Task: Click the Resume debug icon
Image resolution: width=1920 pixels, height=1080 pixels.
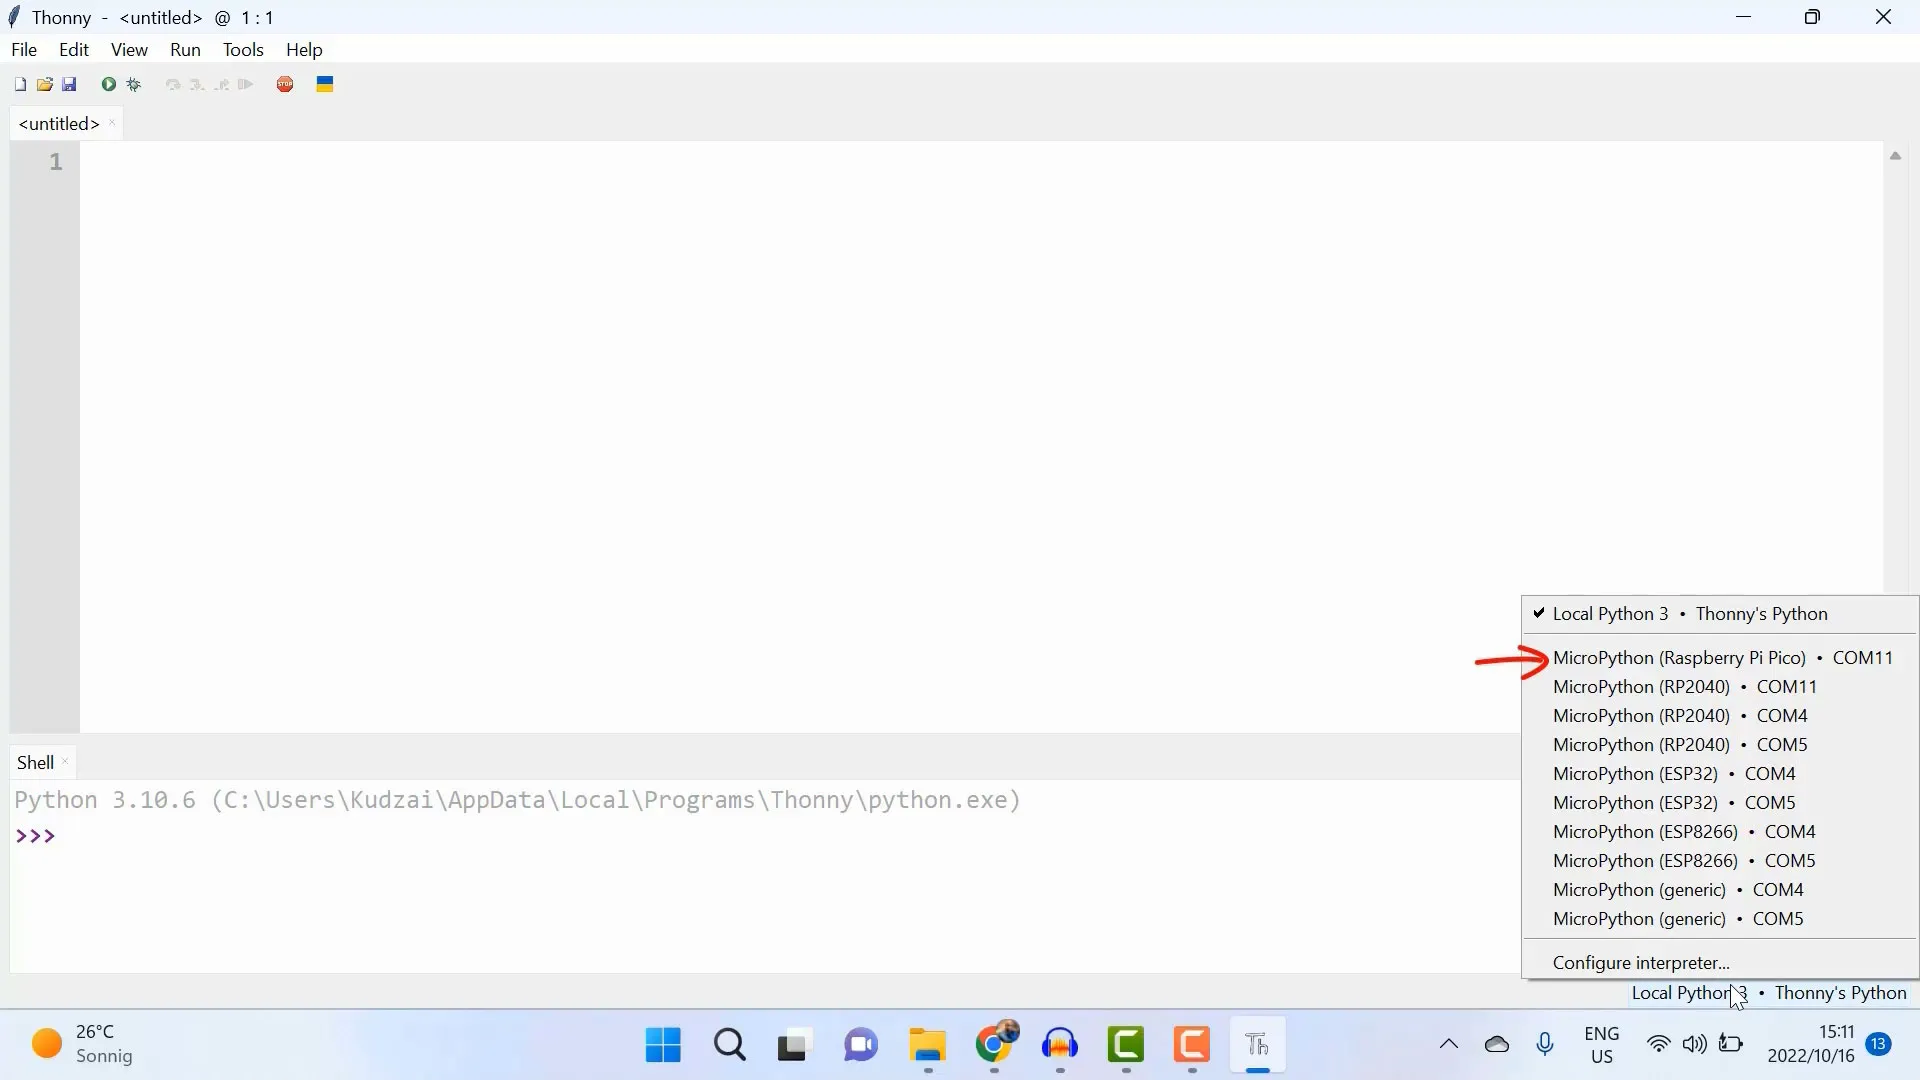Action: 246,85
